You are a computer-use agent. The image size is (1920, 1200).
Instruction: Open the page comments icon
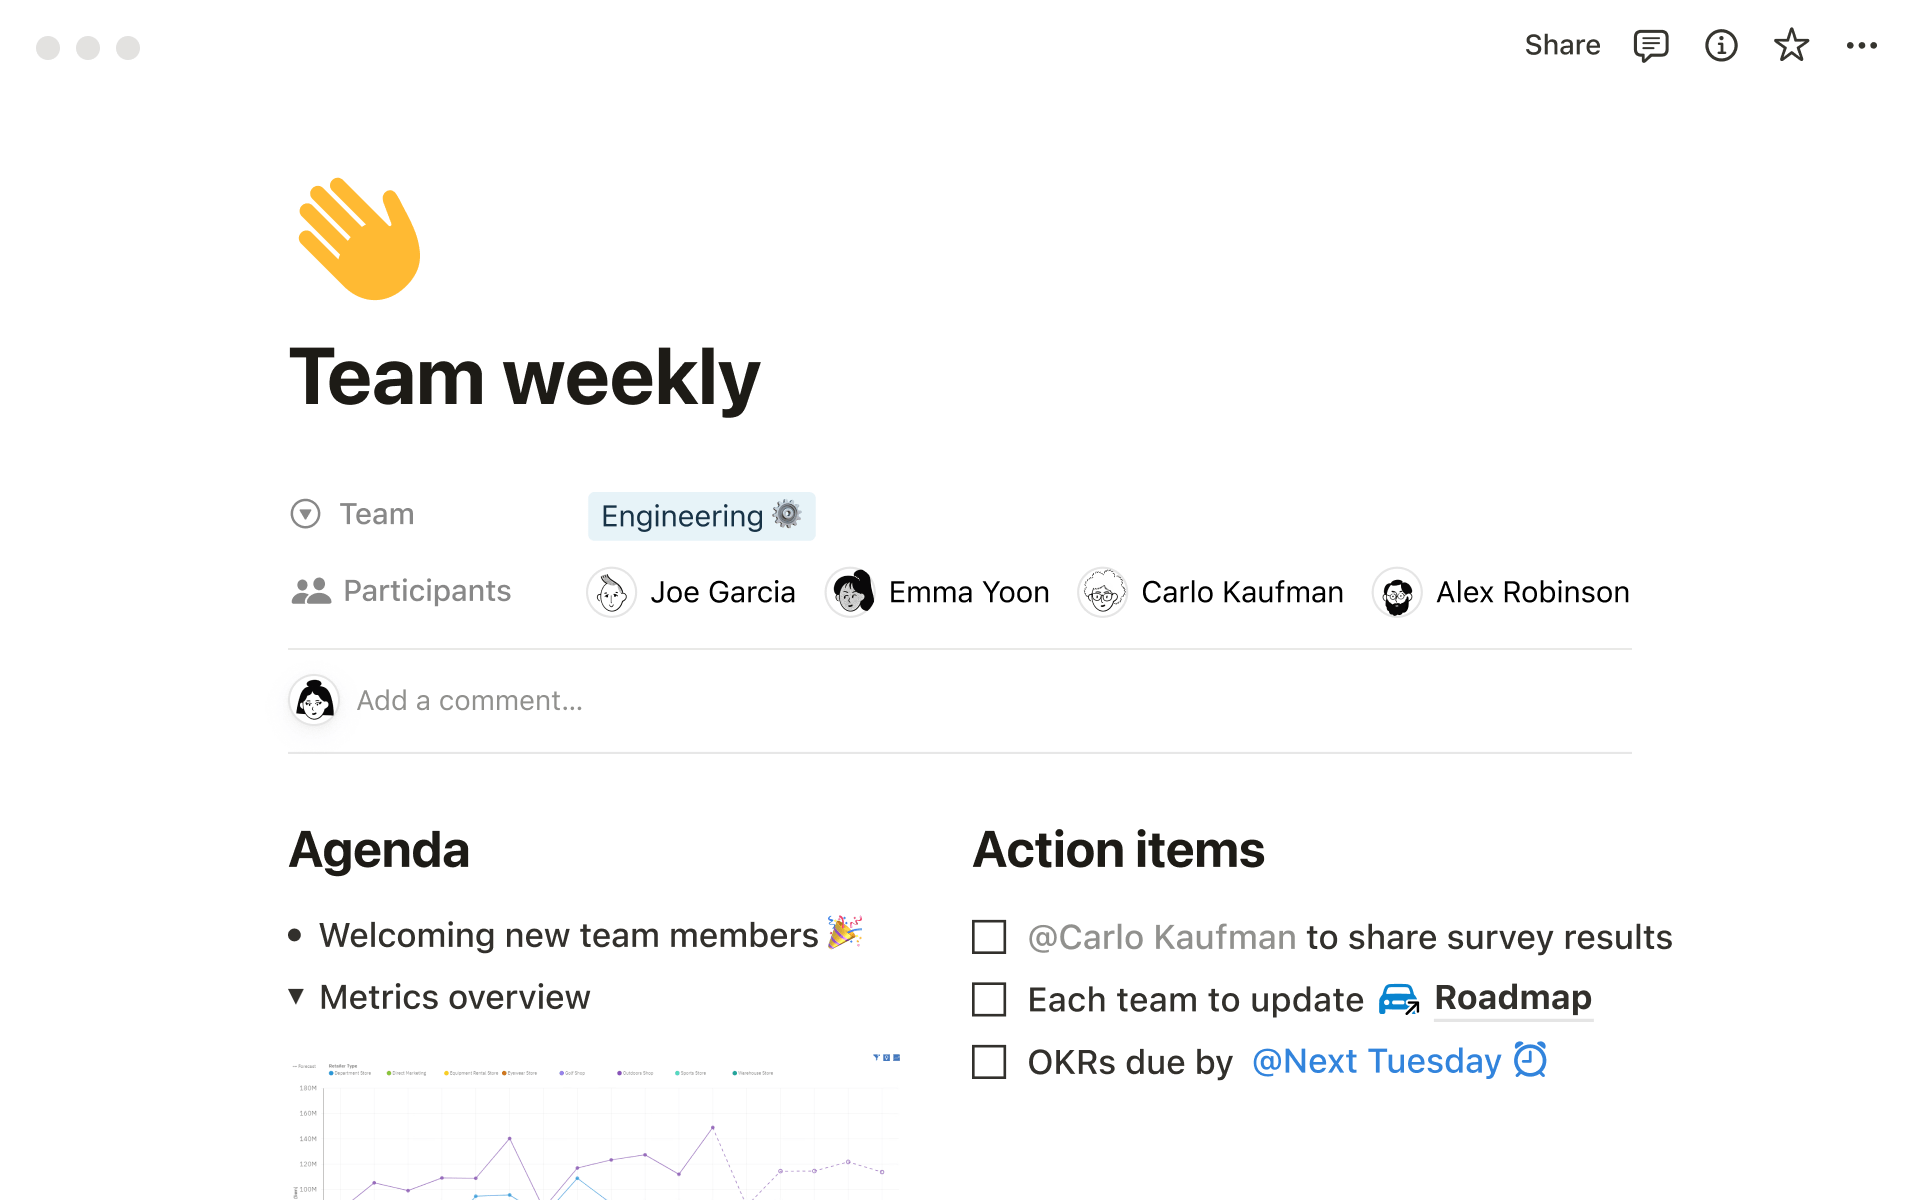(1650, 46)
